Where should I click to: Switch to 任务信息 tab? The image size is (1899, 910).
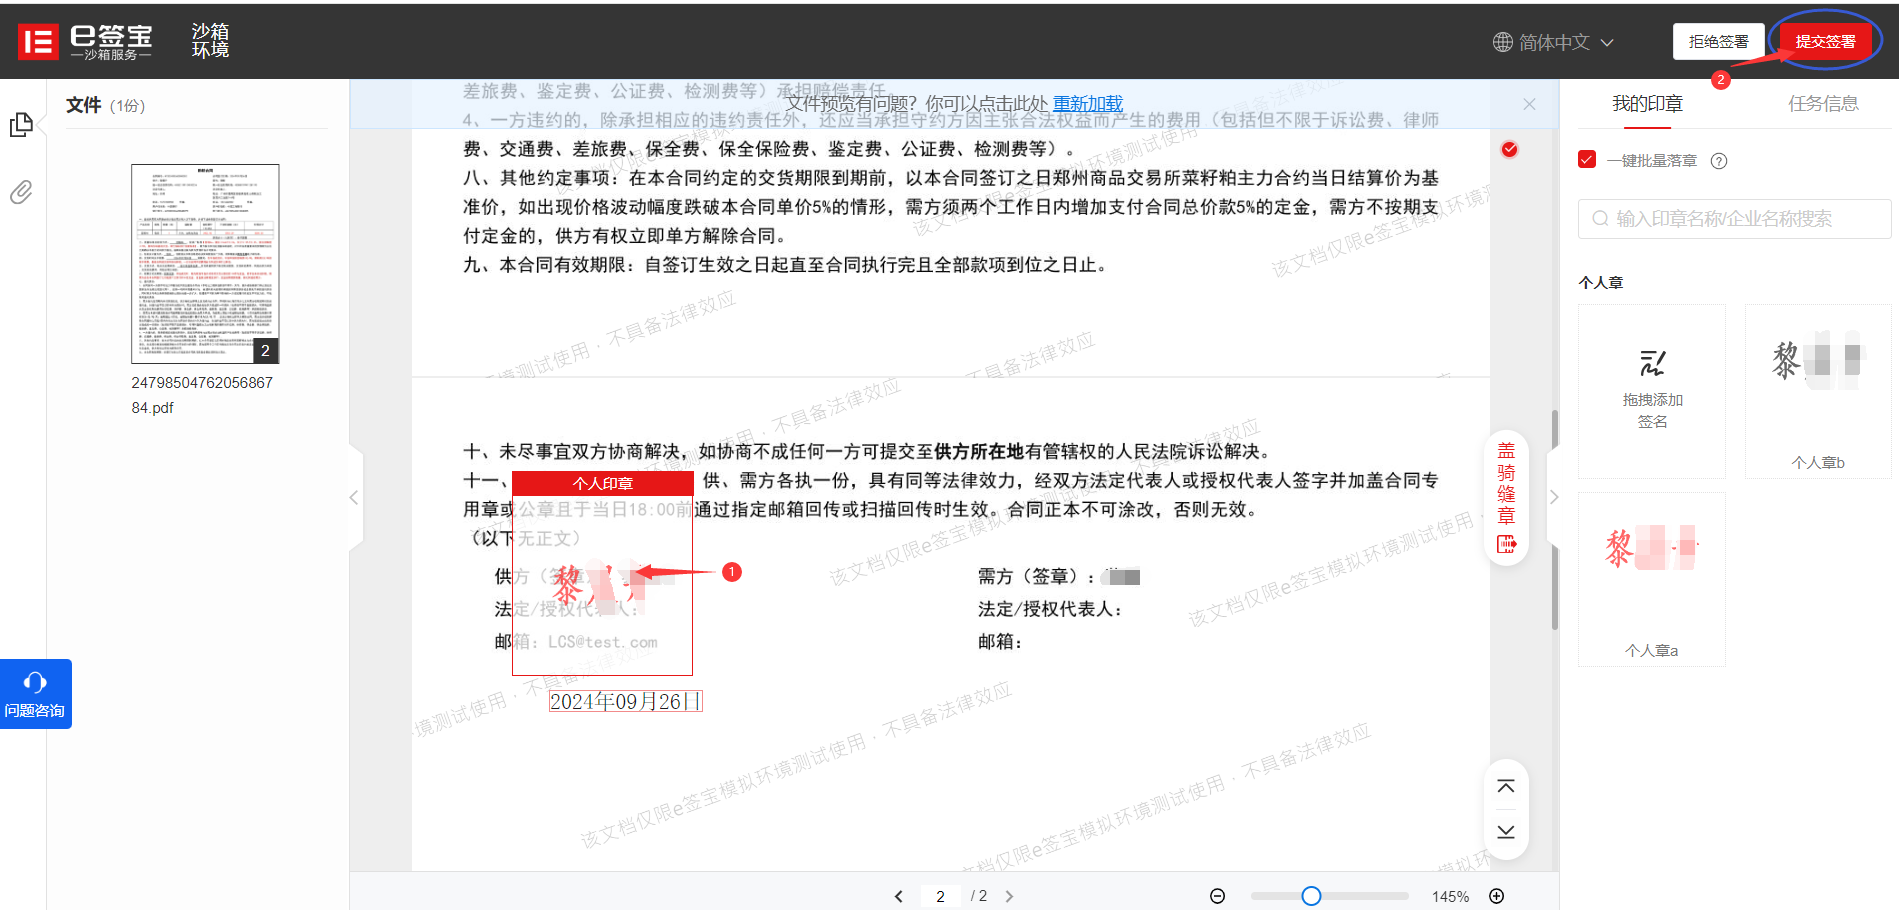1823,103
